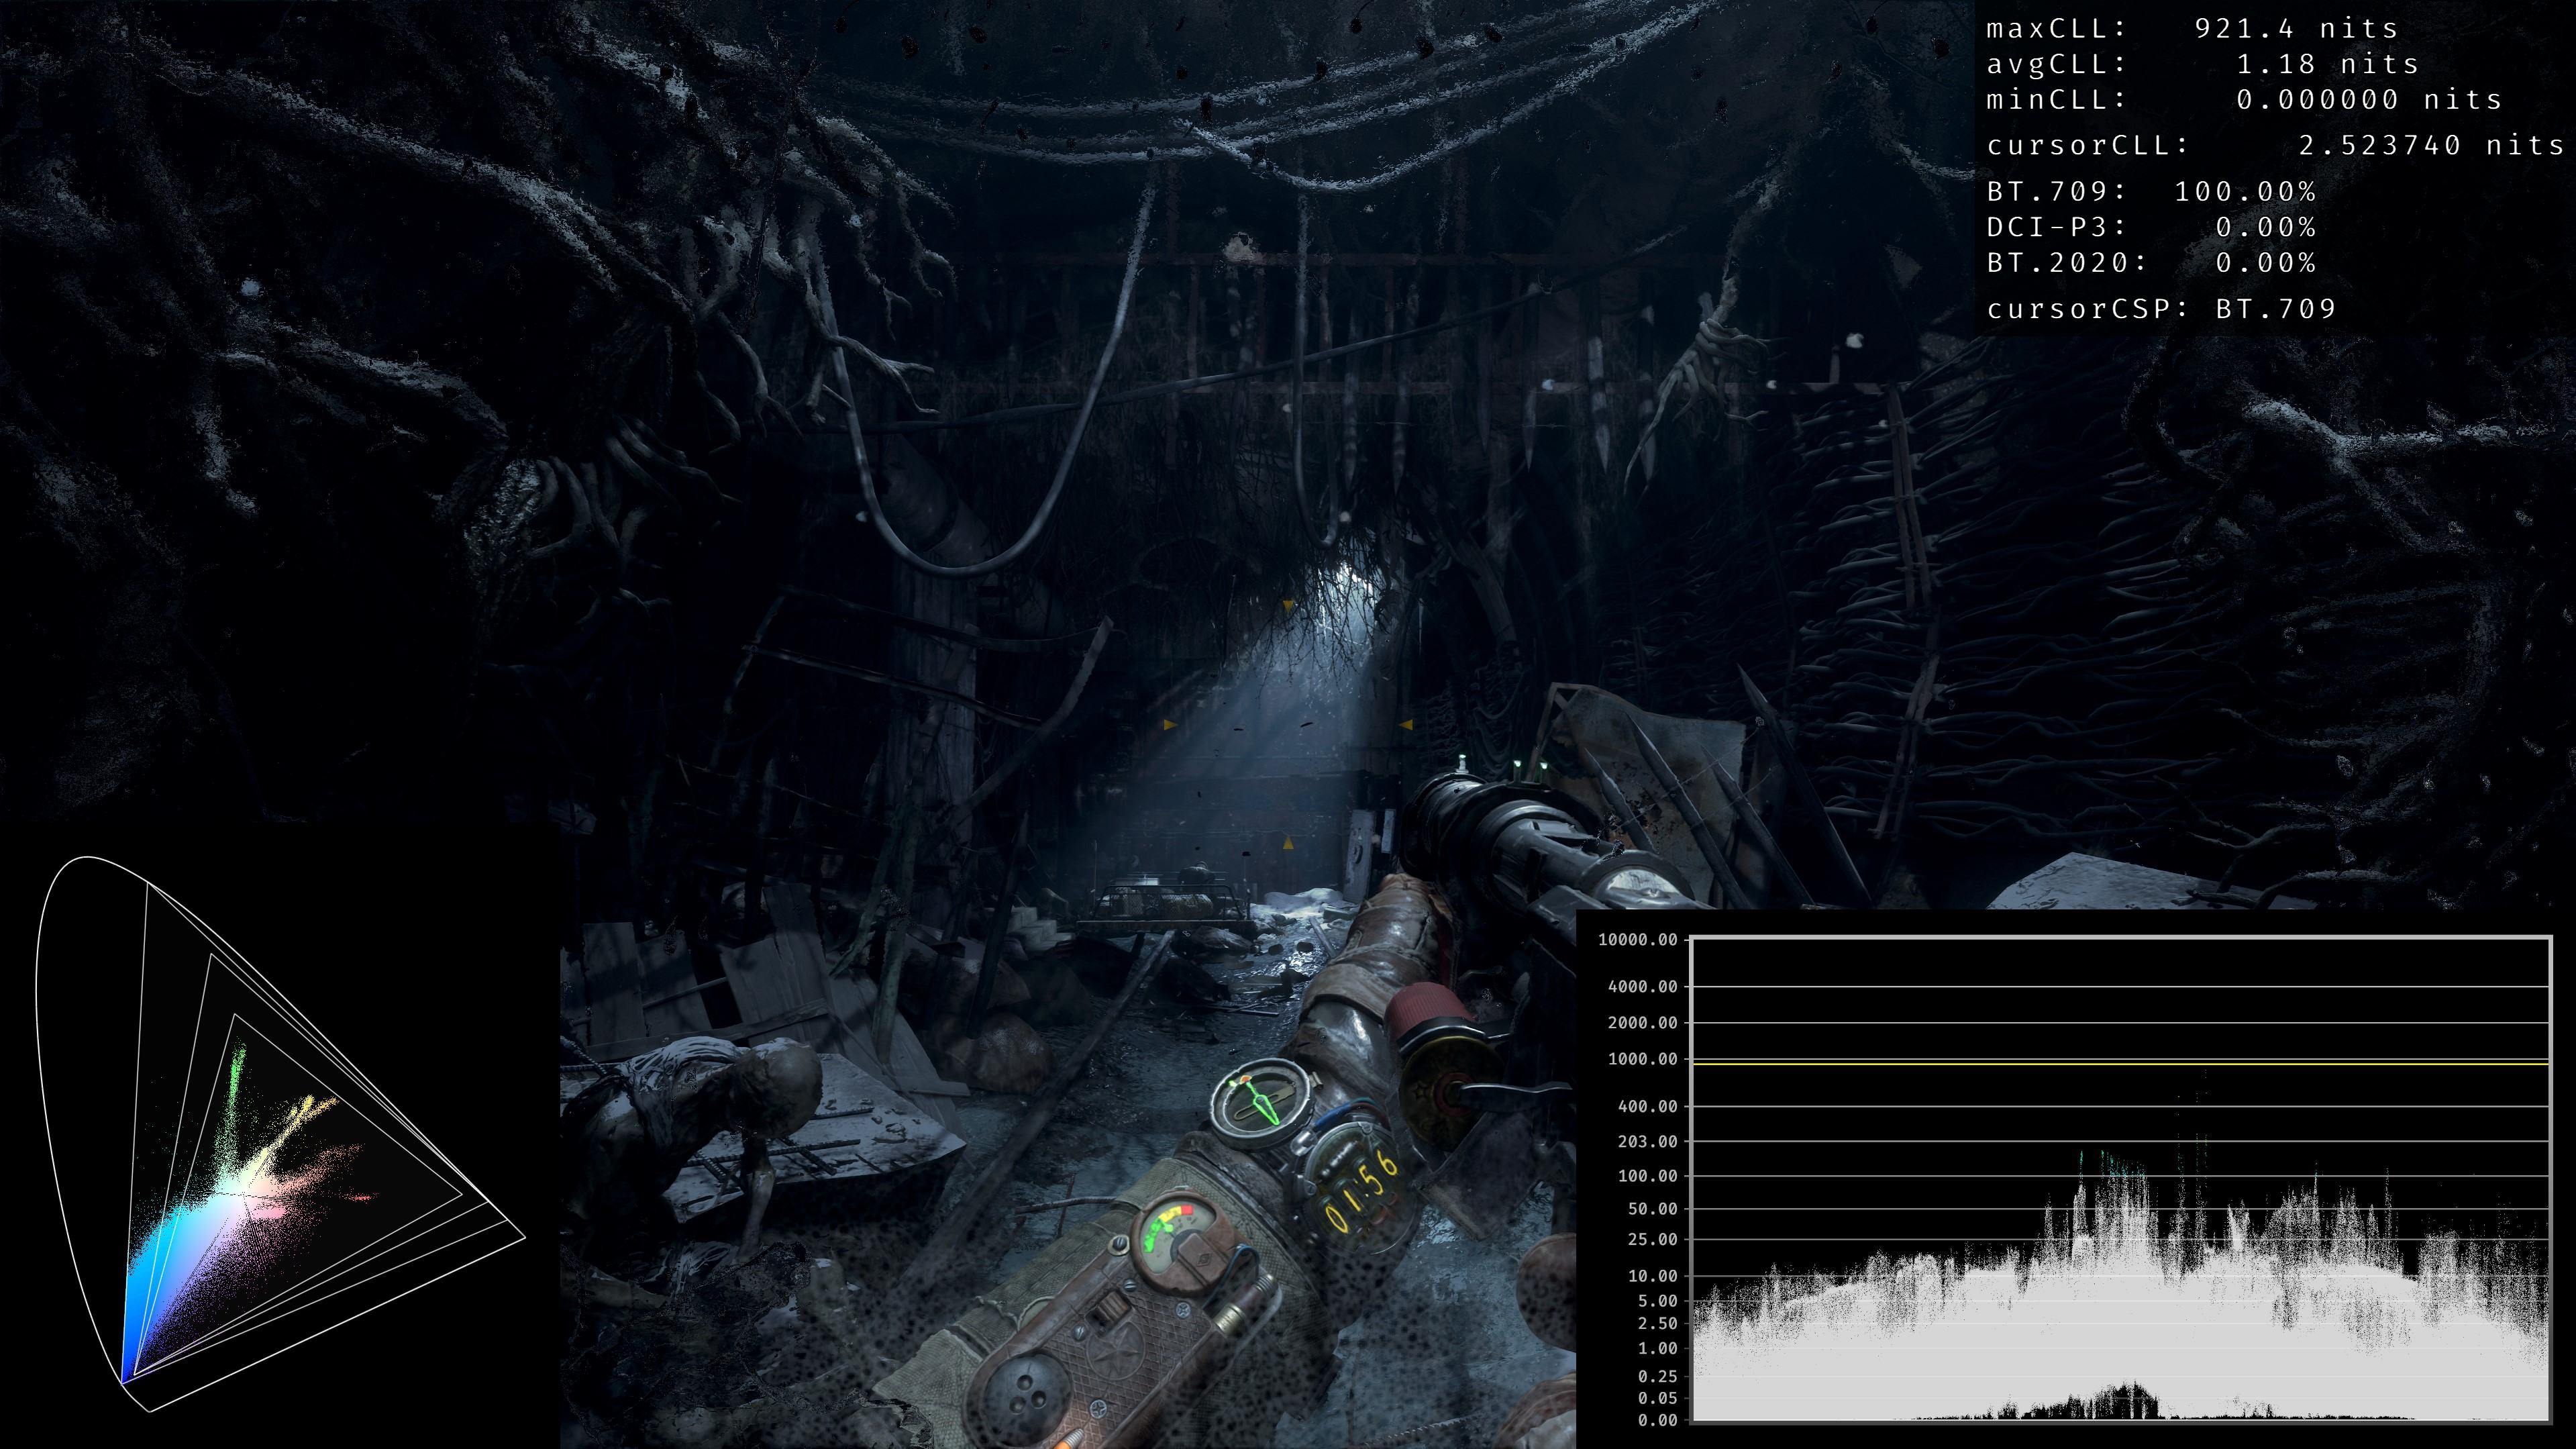
Task: Click the 2.50 waveform axis label
Action: pos(1657,1324)
